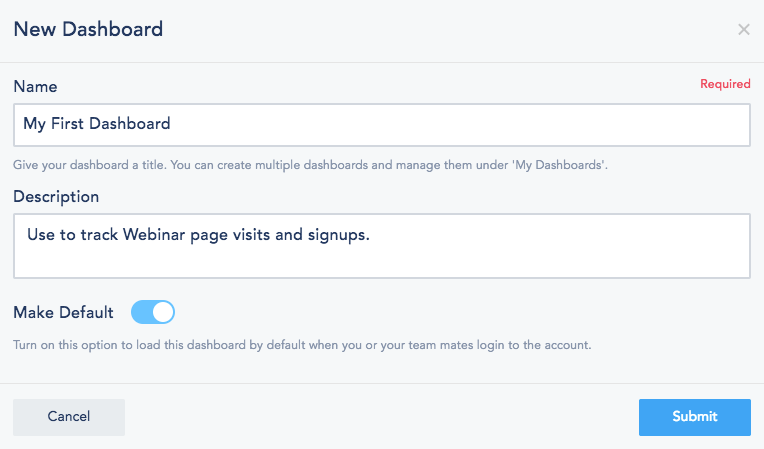The image size is (764, 449).
Task: Click the 'Description' field label
Action: pyautogui.click(x=56, y=196)
